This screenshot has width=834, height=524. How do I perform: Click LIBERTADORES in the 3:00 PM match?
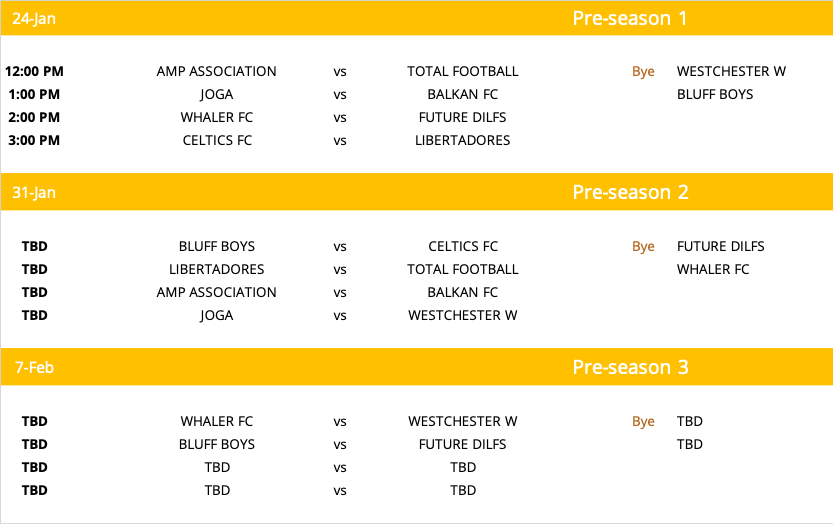pyautogui.click(x=463, y=140)
